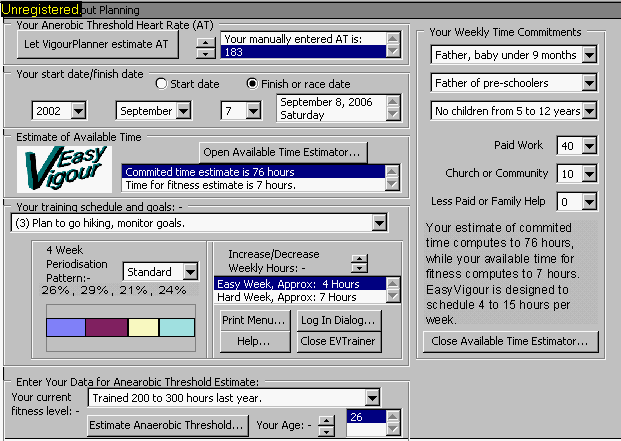621x441 pixels.
Task: Open Help from the button panel
Action: pos(255,341)
